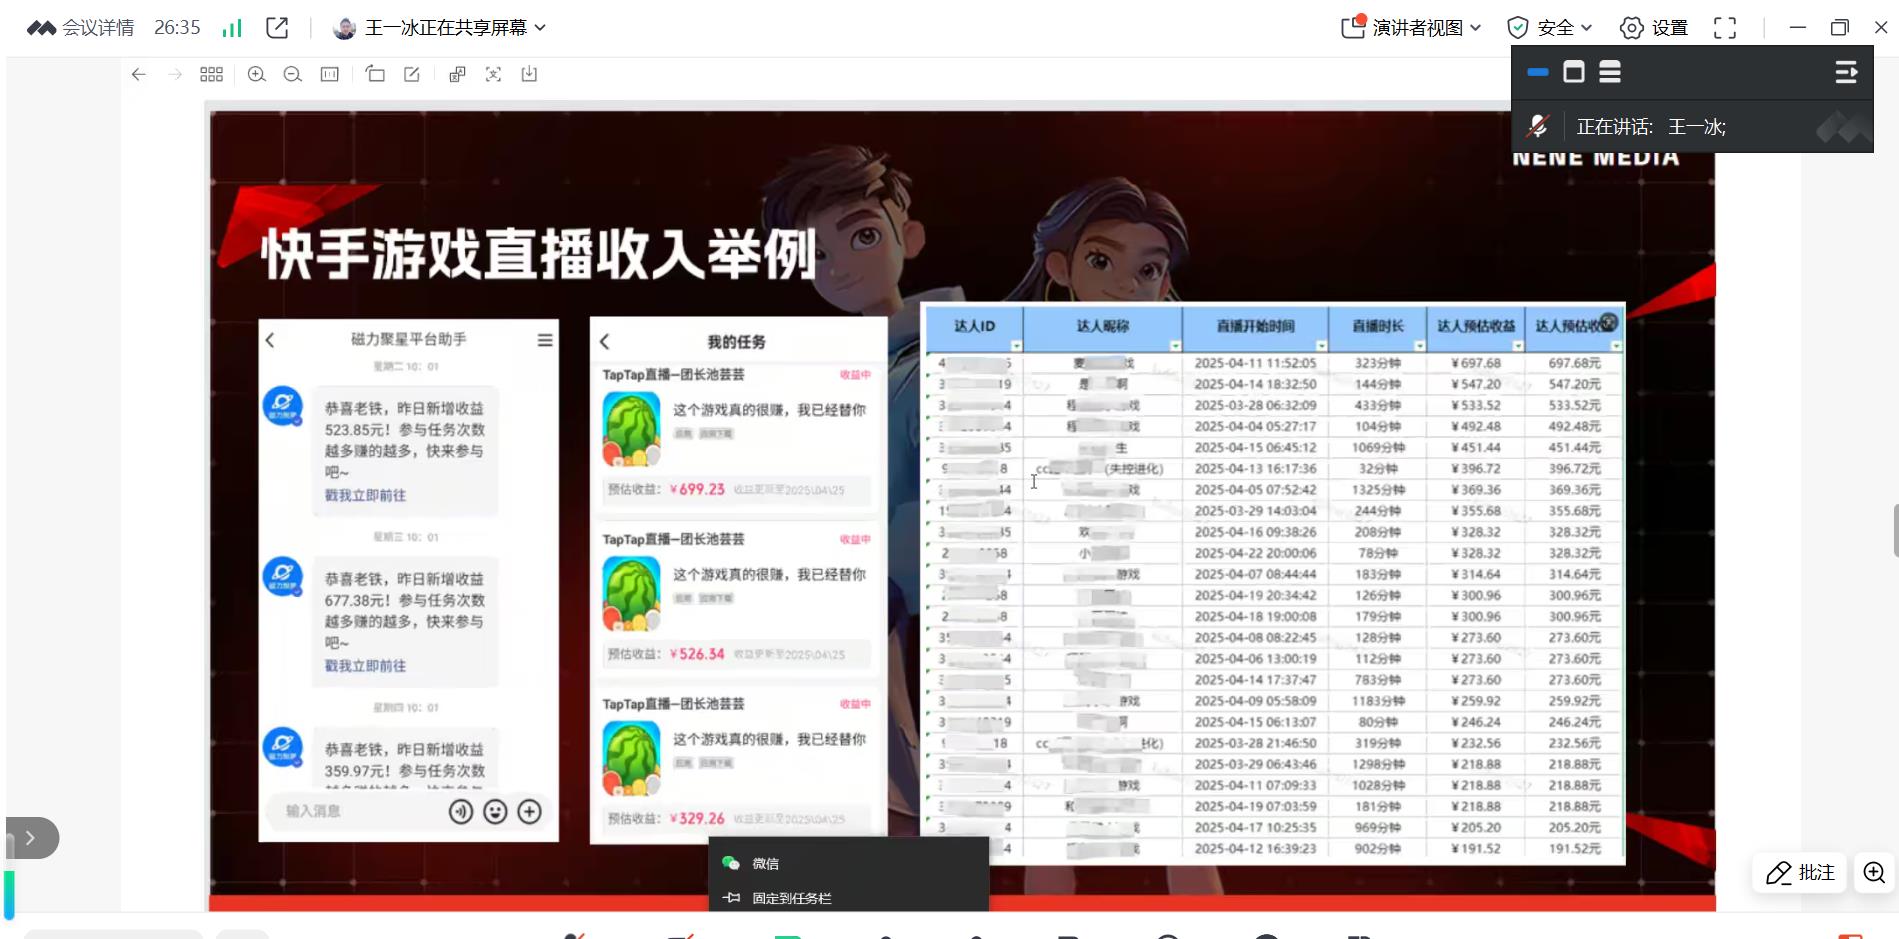Minimize the meeting window

tap(1798, 28)
